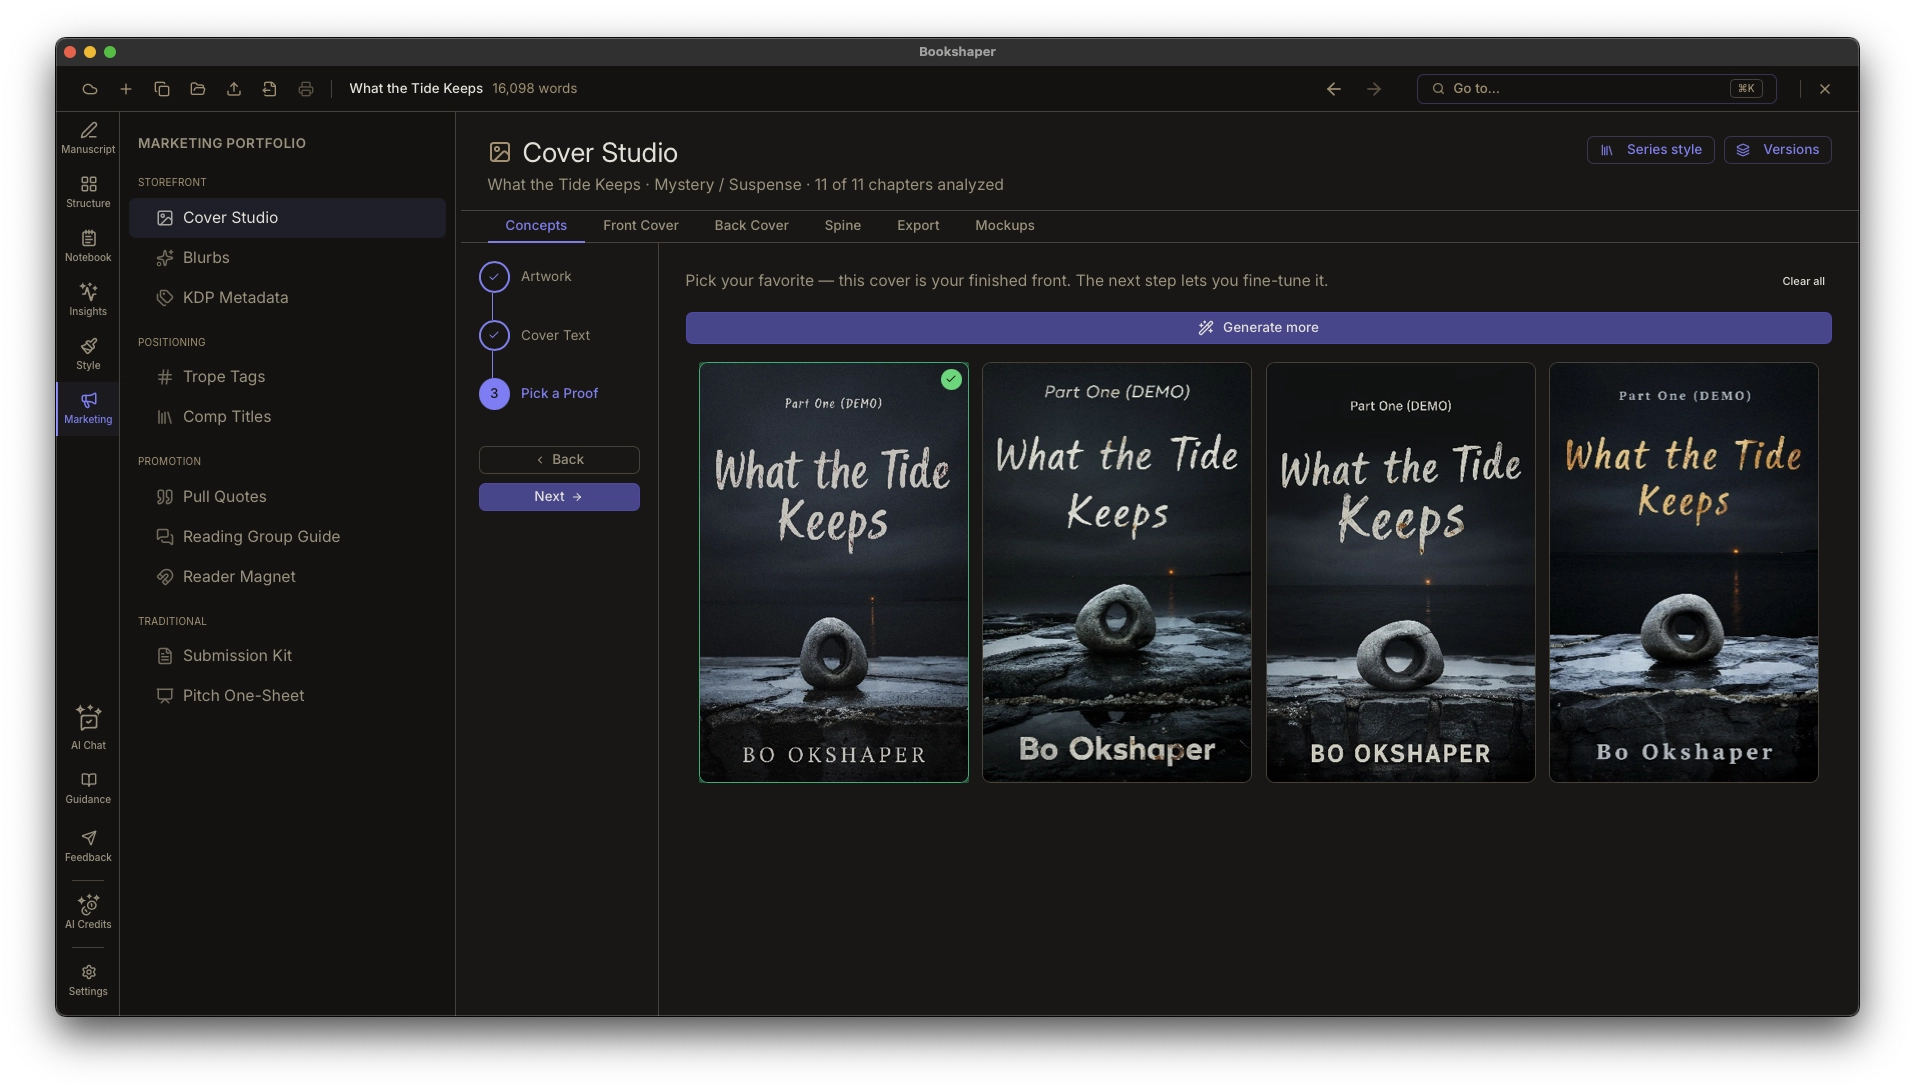Open Trope Tags under Positioning

click(287, 377)
